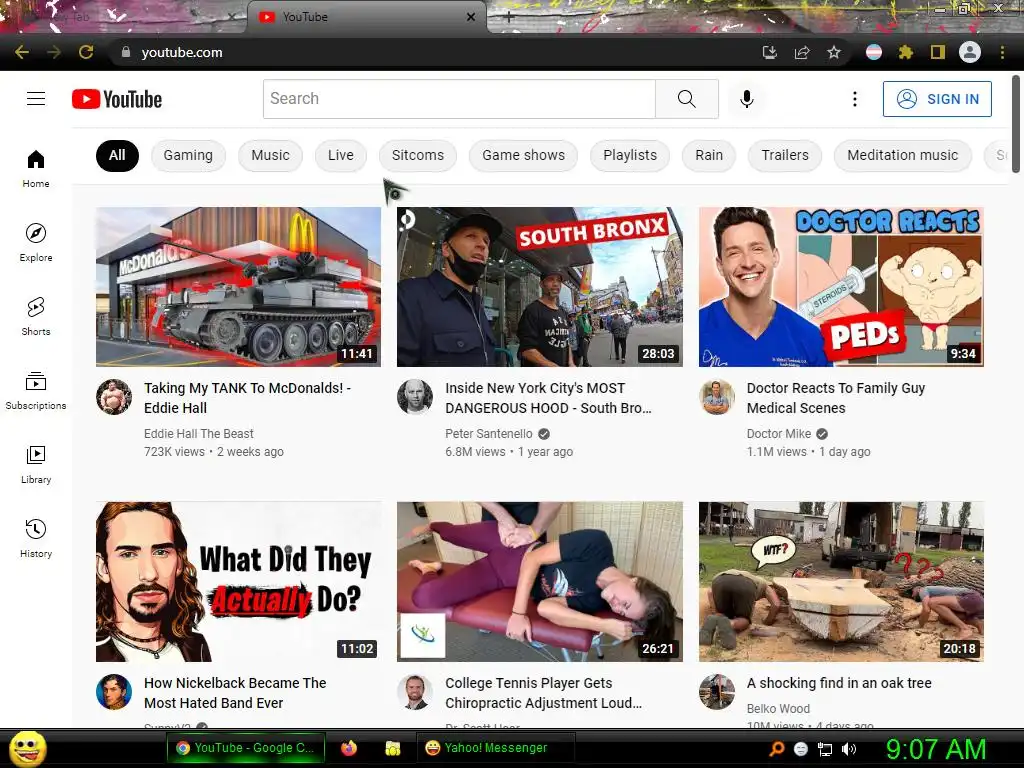Viewport: 1024px width, 768px height.
Task: Open Subscriptions in sidebar
Action: coord(36,391)
